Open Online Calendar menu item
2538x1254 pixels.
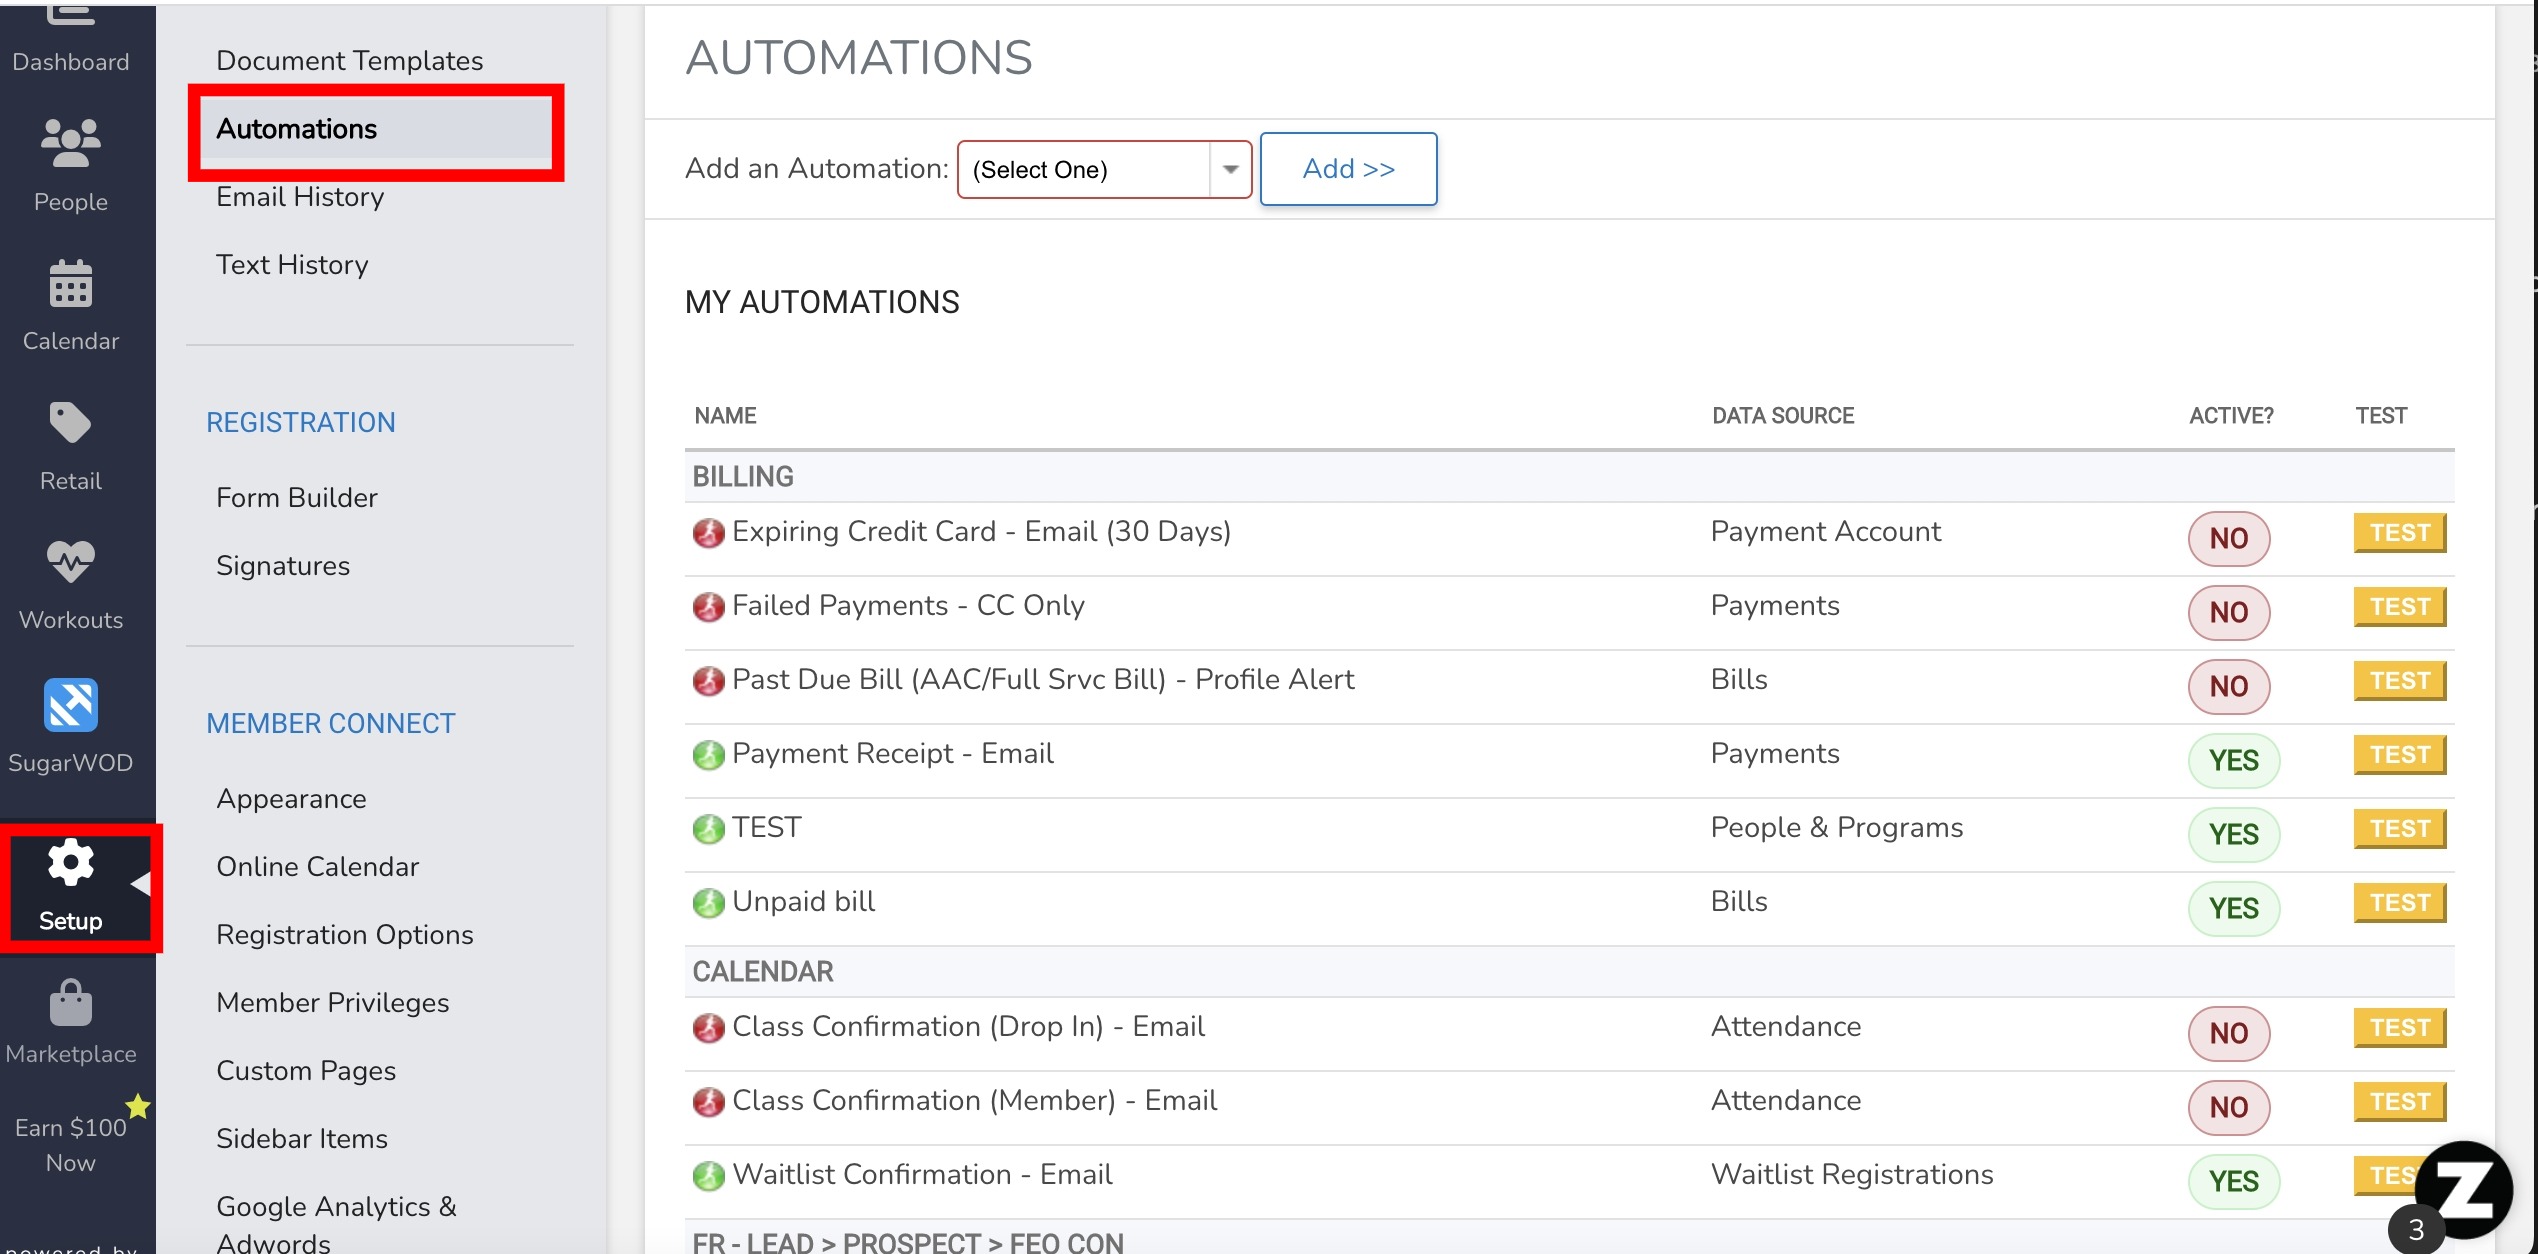(317, 866)
